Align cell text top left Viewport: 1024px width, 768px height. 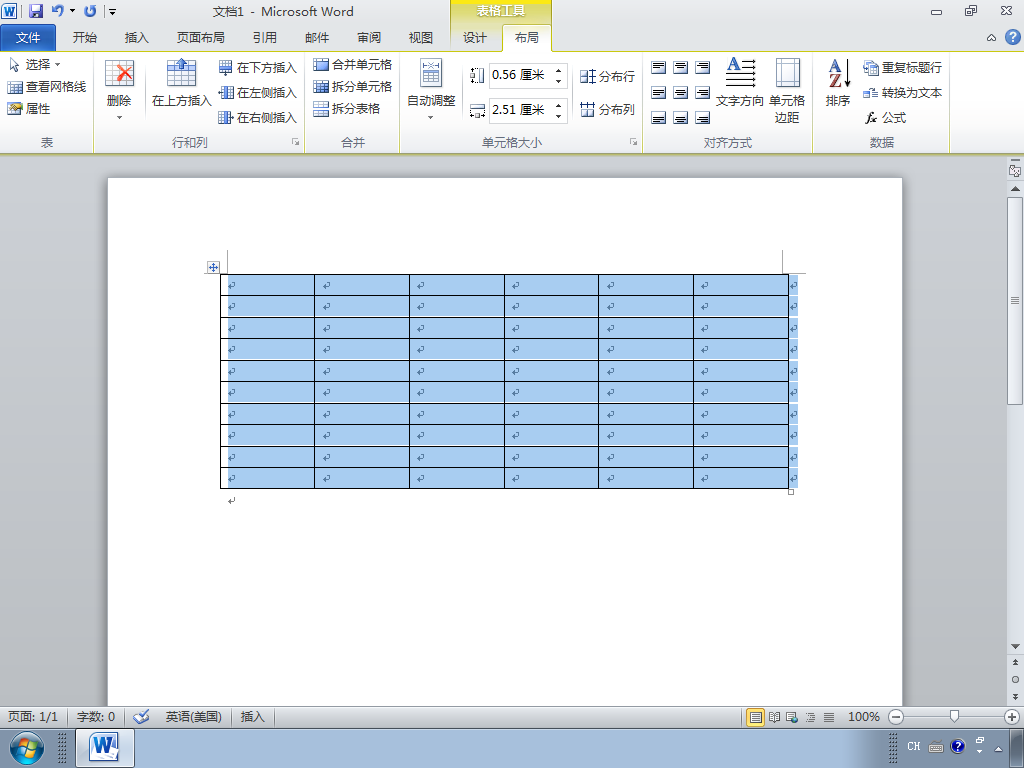pyautogui.click(x=659, y=67)
